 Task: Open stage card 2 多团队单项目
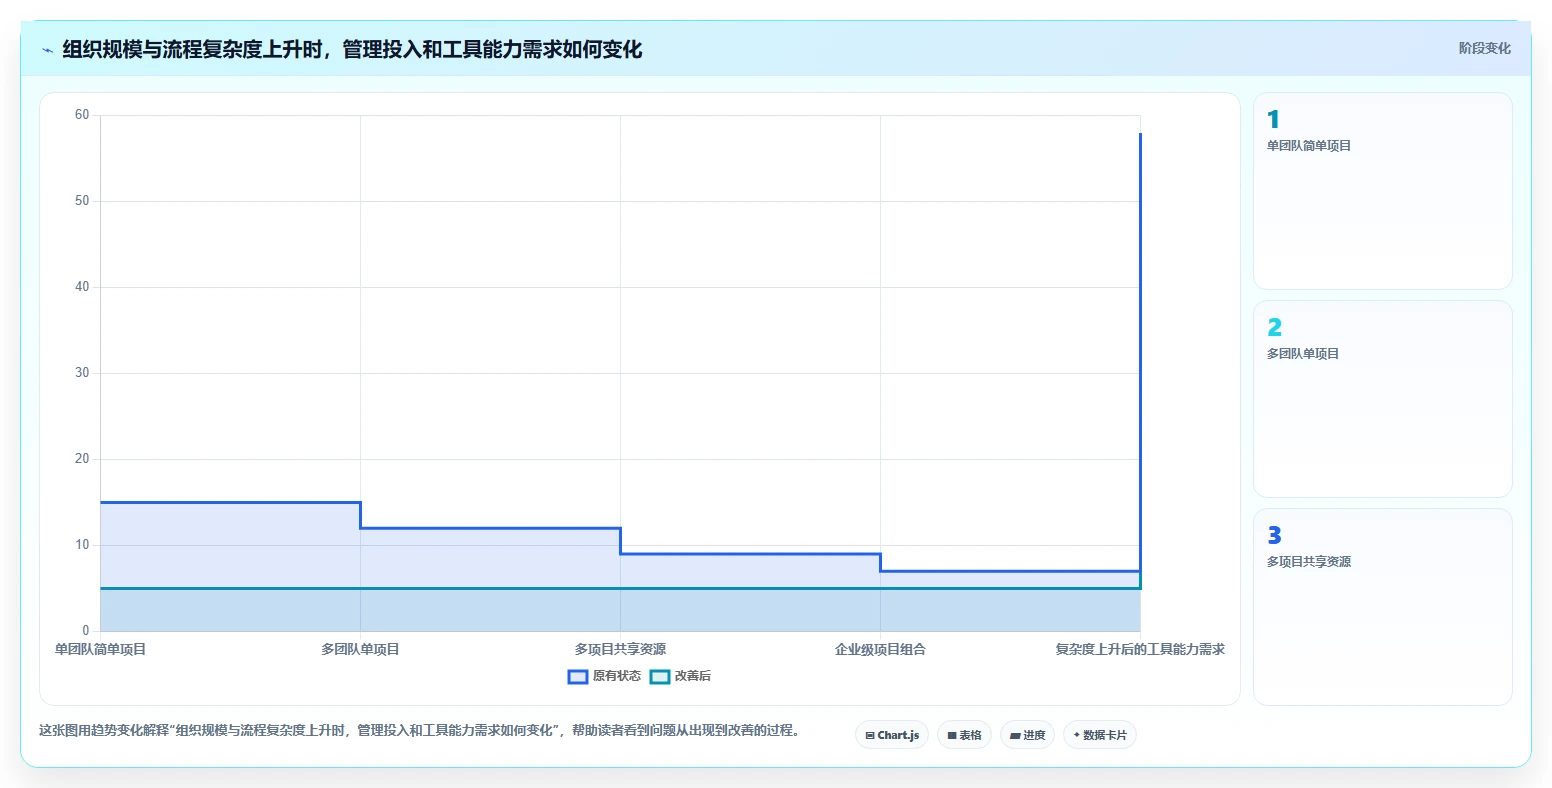pos(1382,399)
